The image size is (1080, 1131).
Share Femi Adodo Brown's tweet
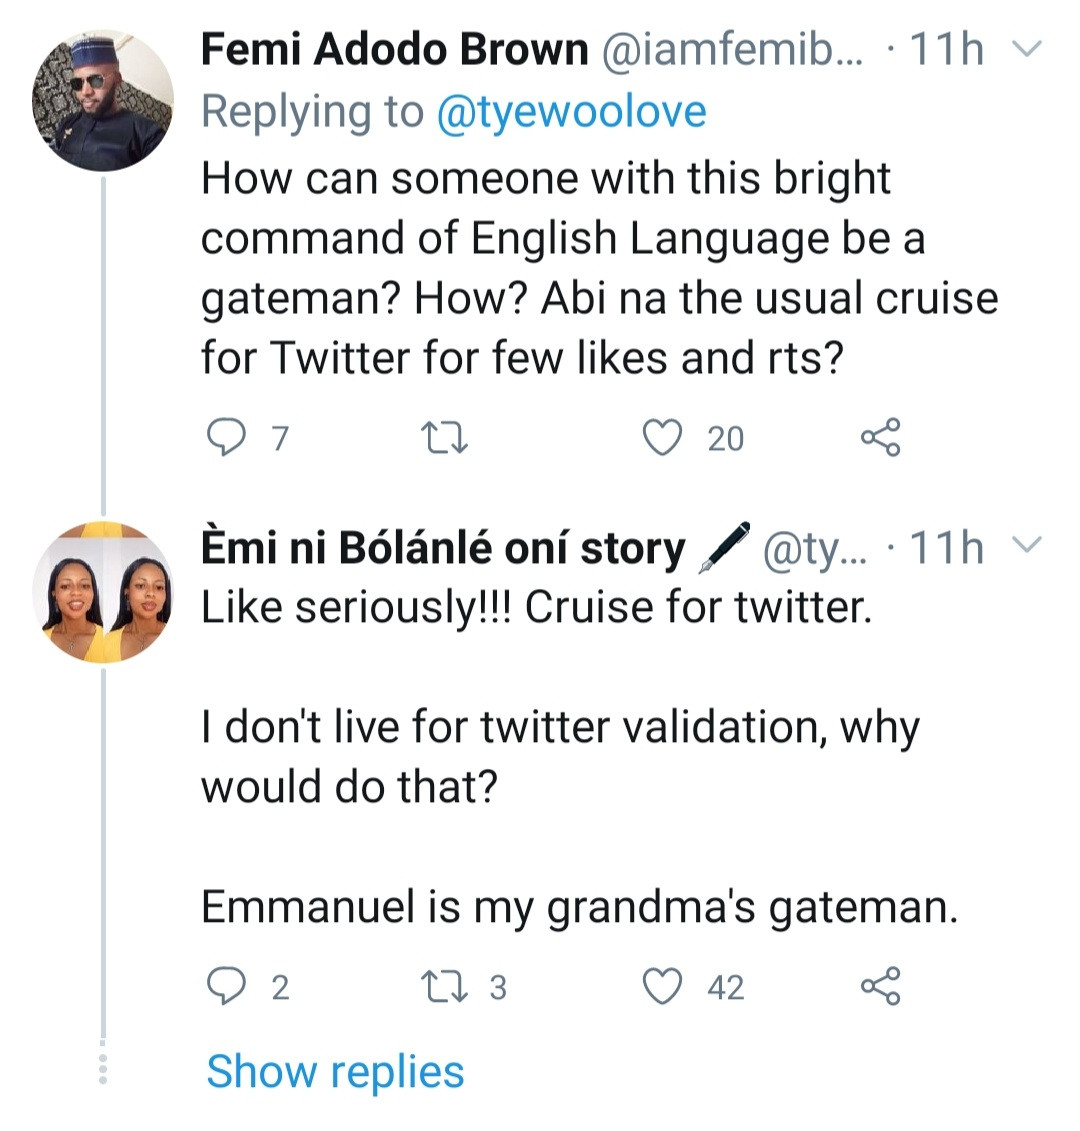tap(880, 438)
